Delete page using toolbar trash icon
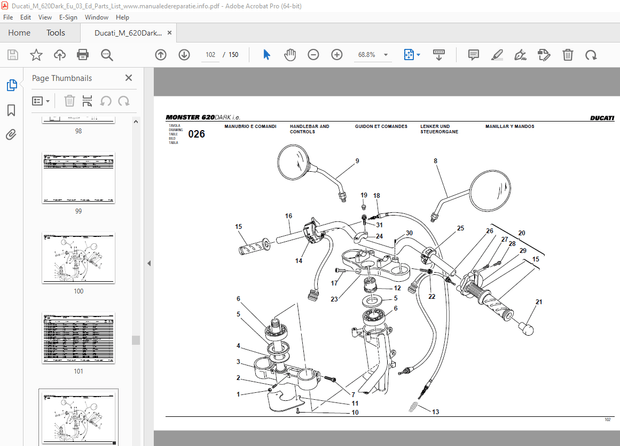 point(568,55)
